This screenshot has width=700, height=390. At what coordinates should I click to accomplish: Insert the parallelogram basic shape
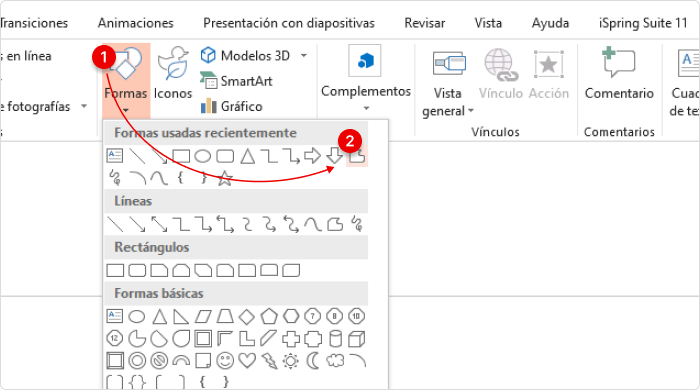pos(203,317)
